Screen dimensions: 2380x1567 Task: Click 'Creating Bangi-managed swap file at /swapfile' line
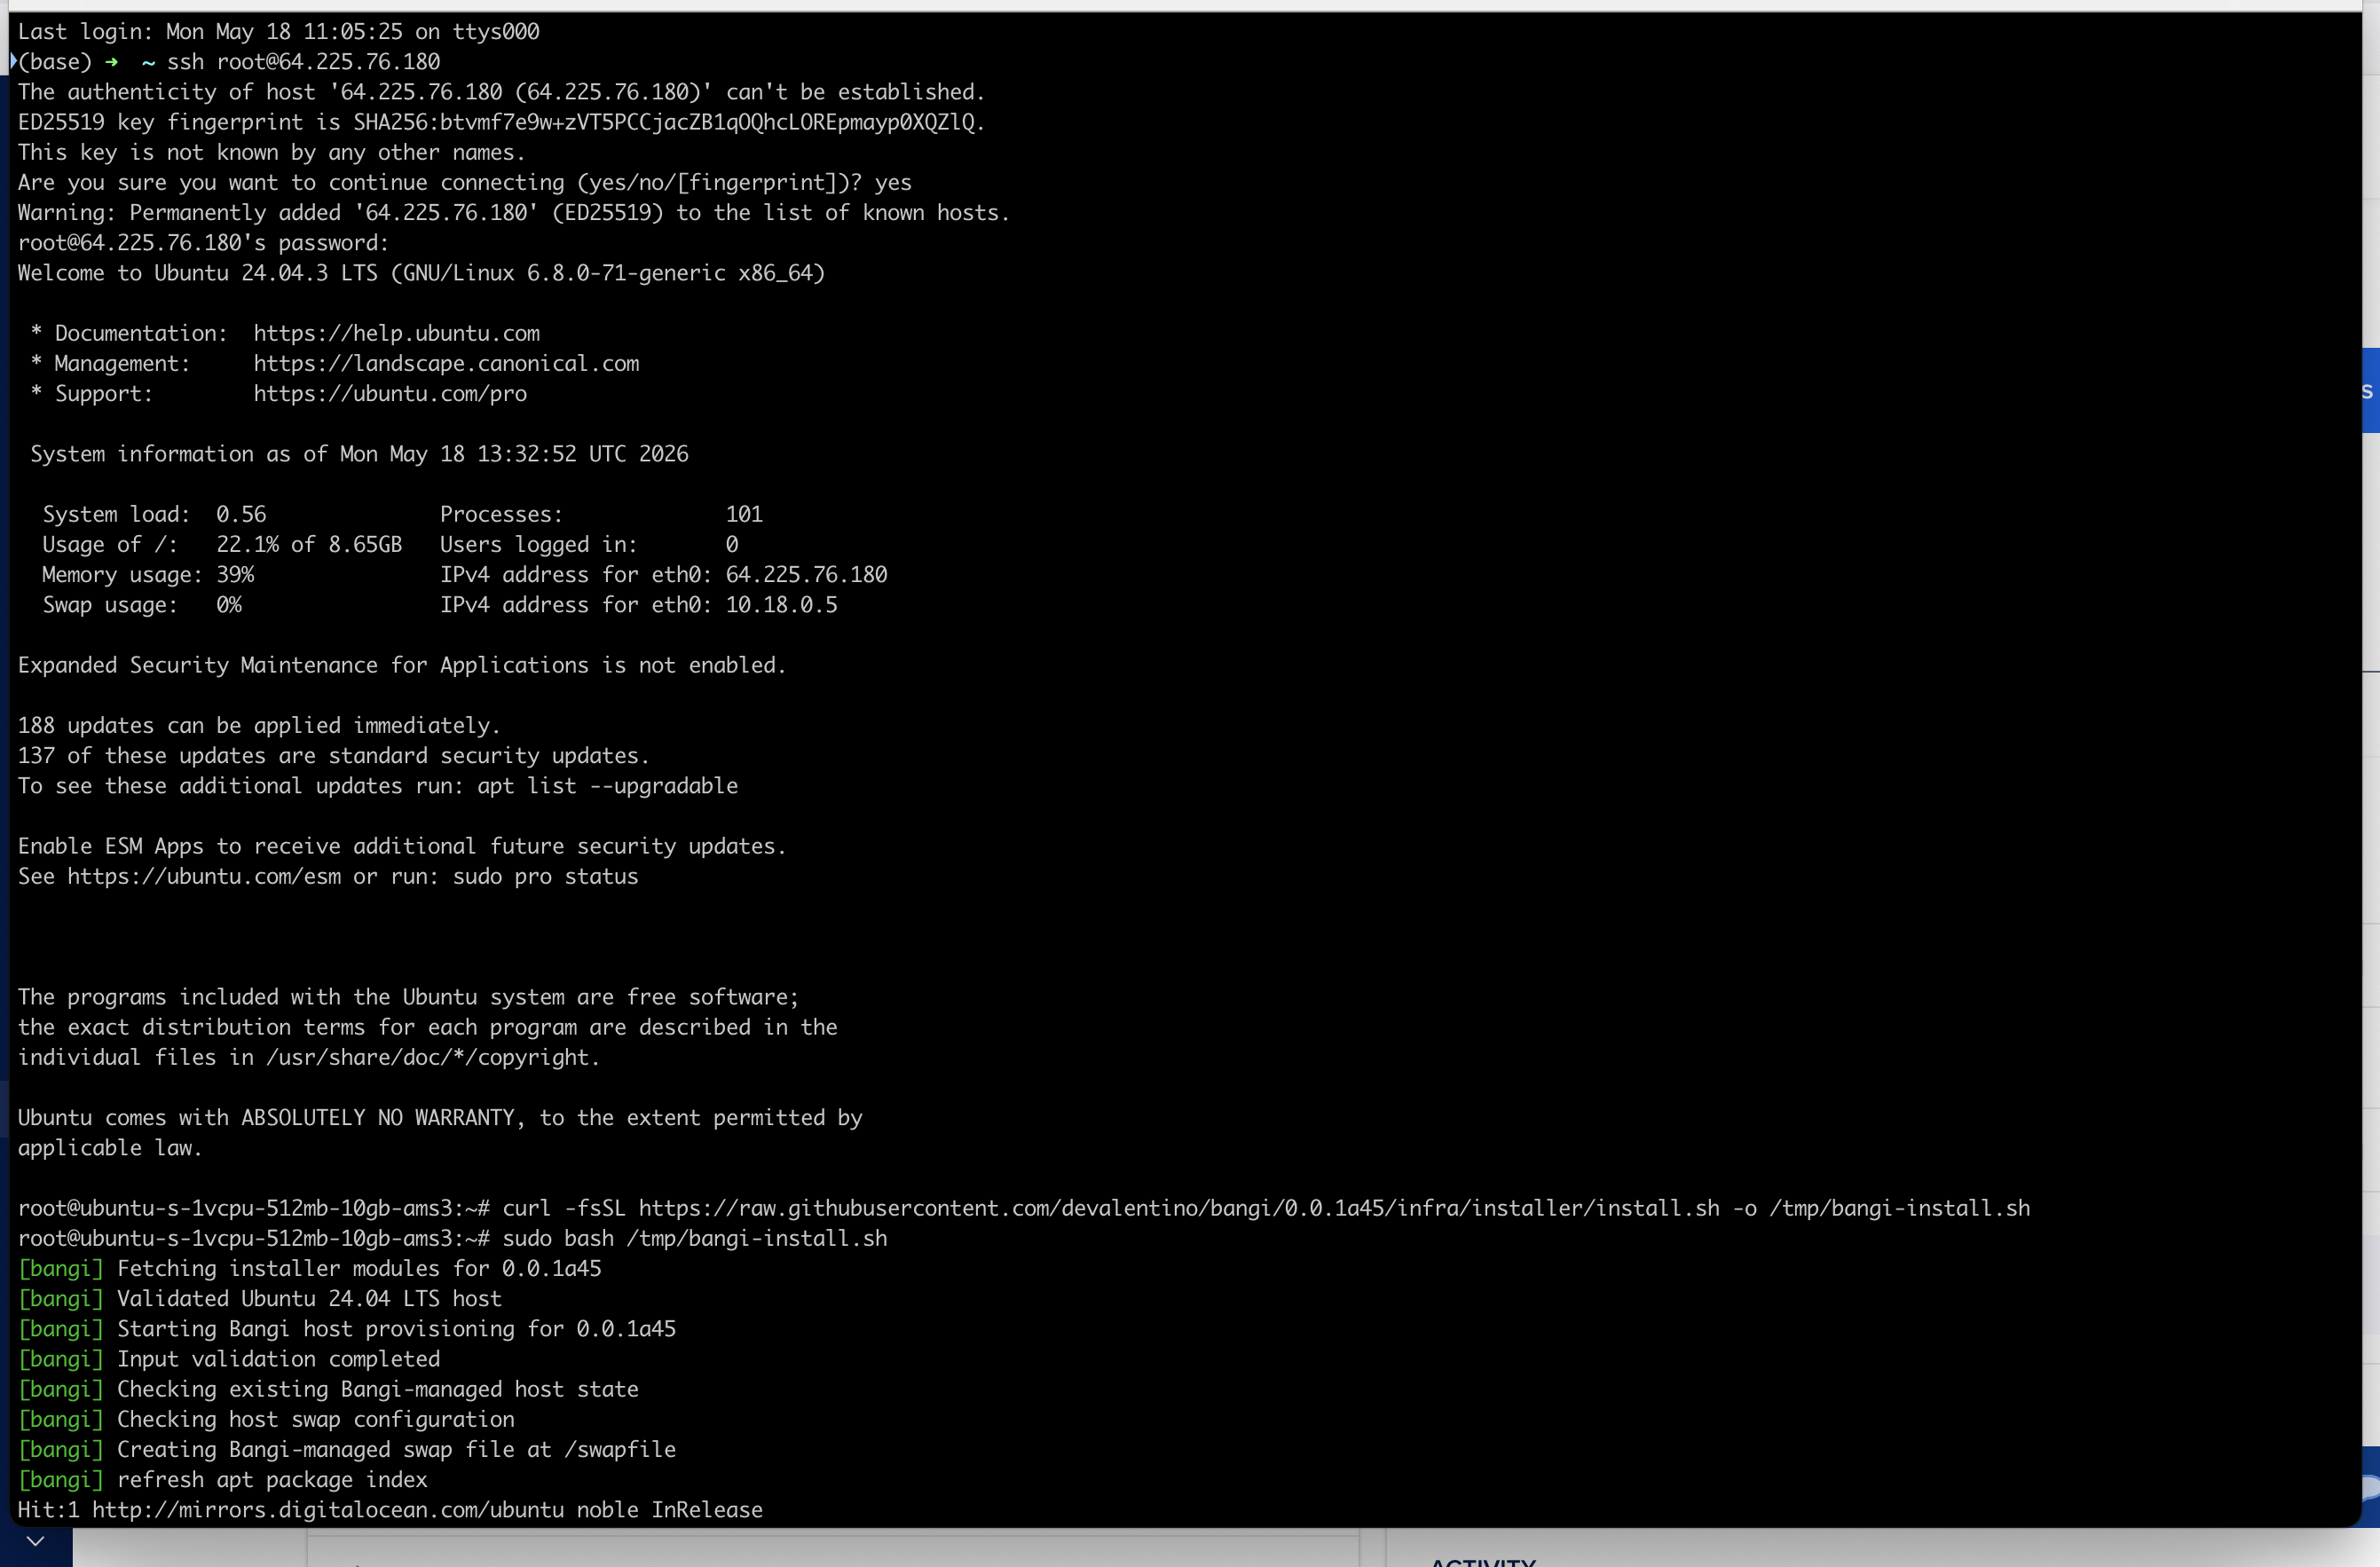point(347,1450)
